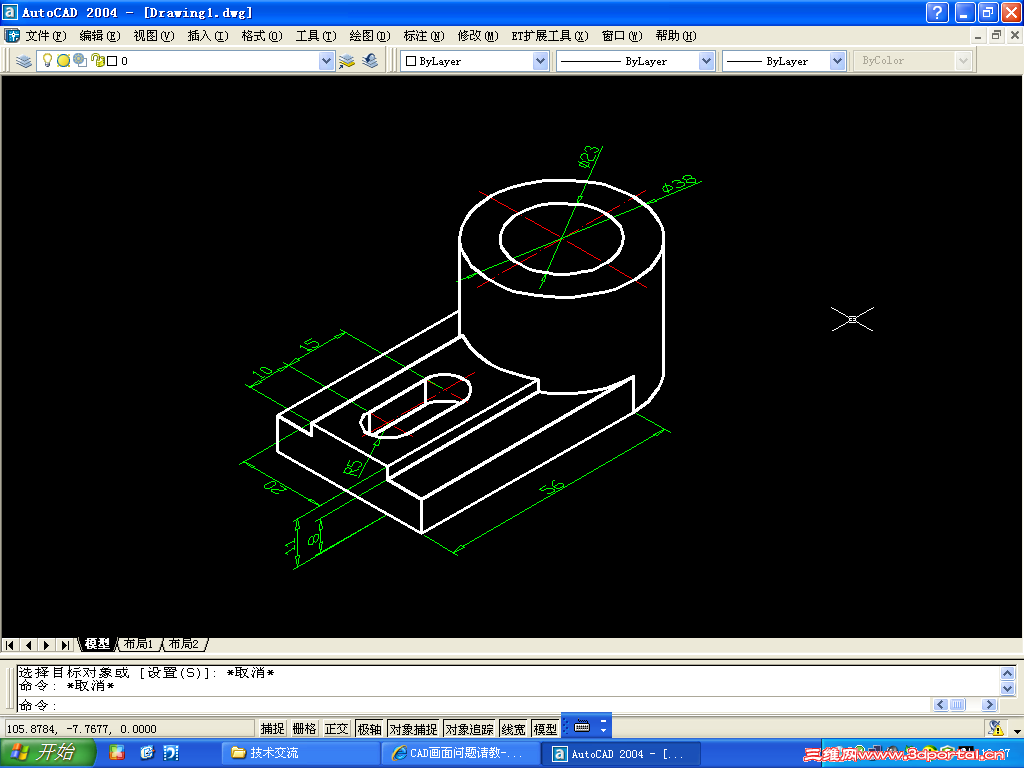Click the Layer Previous icon
Screen dimensions: 1024x768
[370, 61]
